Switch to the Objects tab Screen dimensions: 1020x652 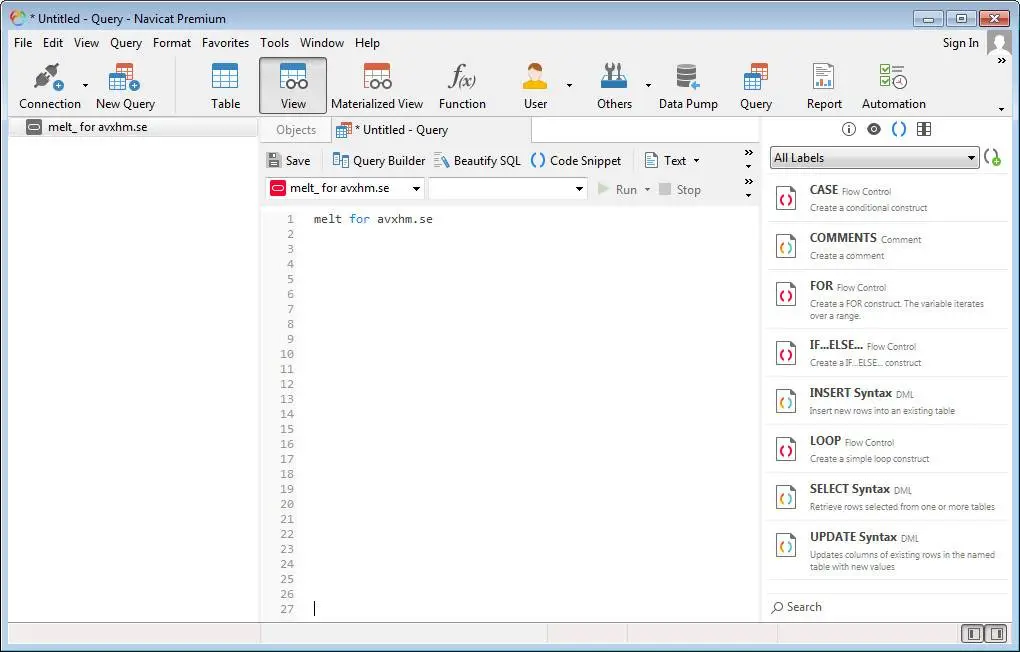295,130
